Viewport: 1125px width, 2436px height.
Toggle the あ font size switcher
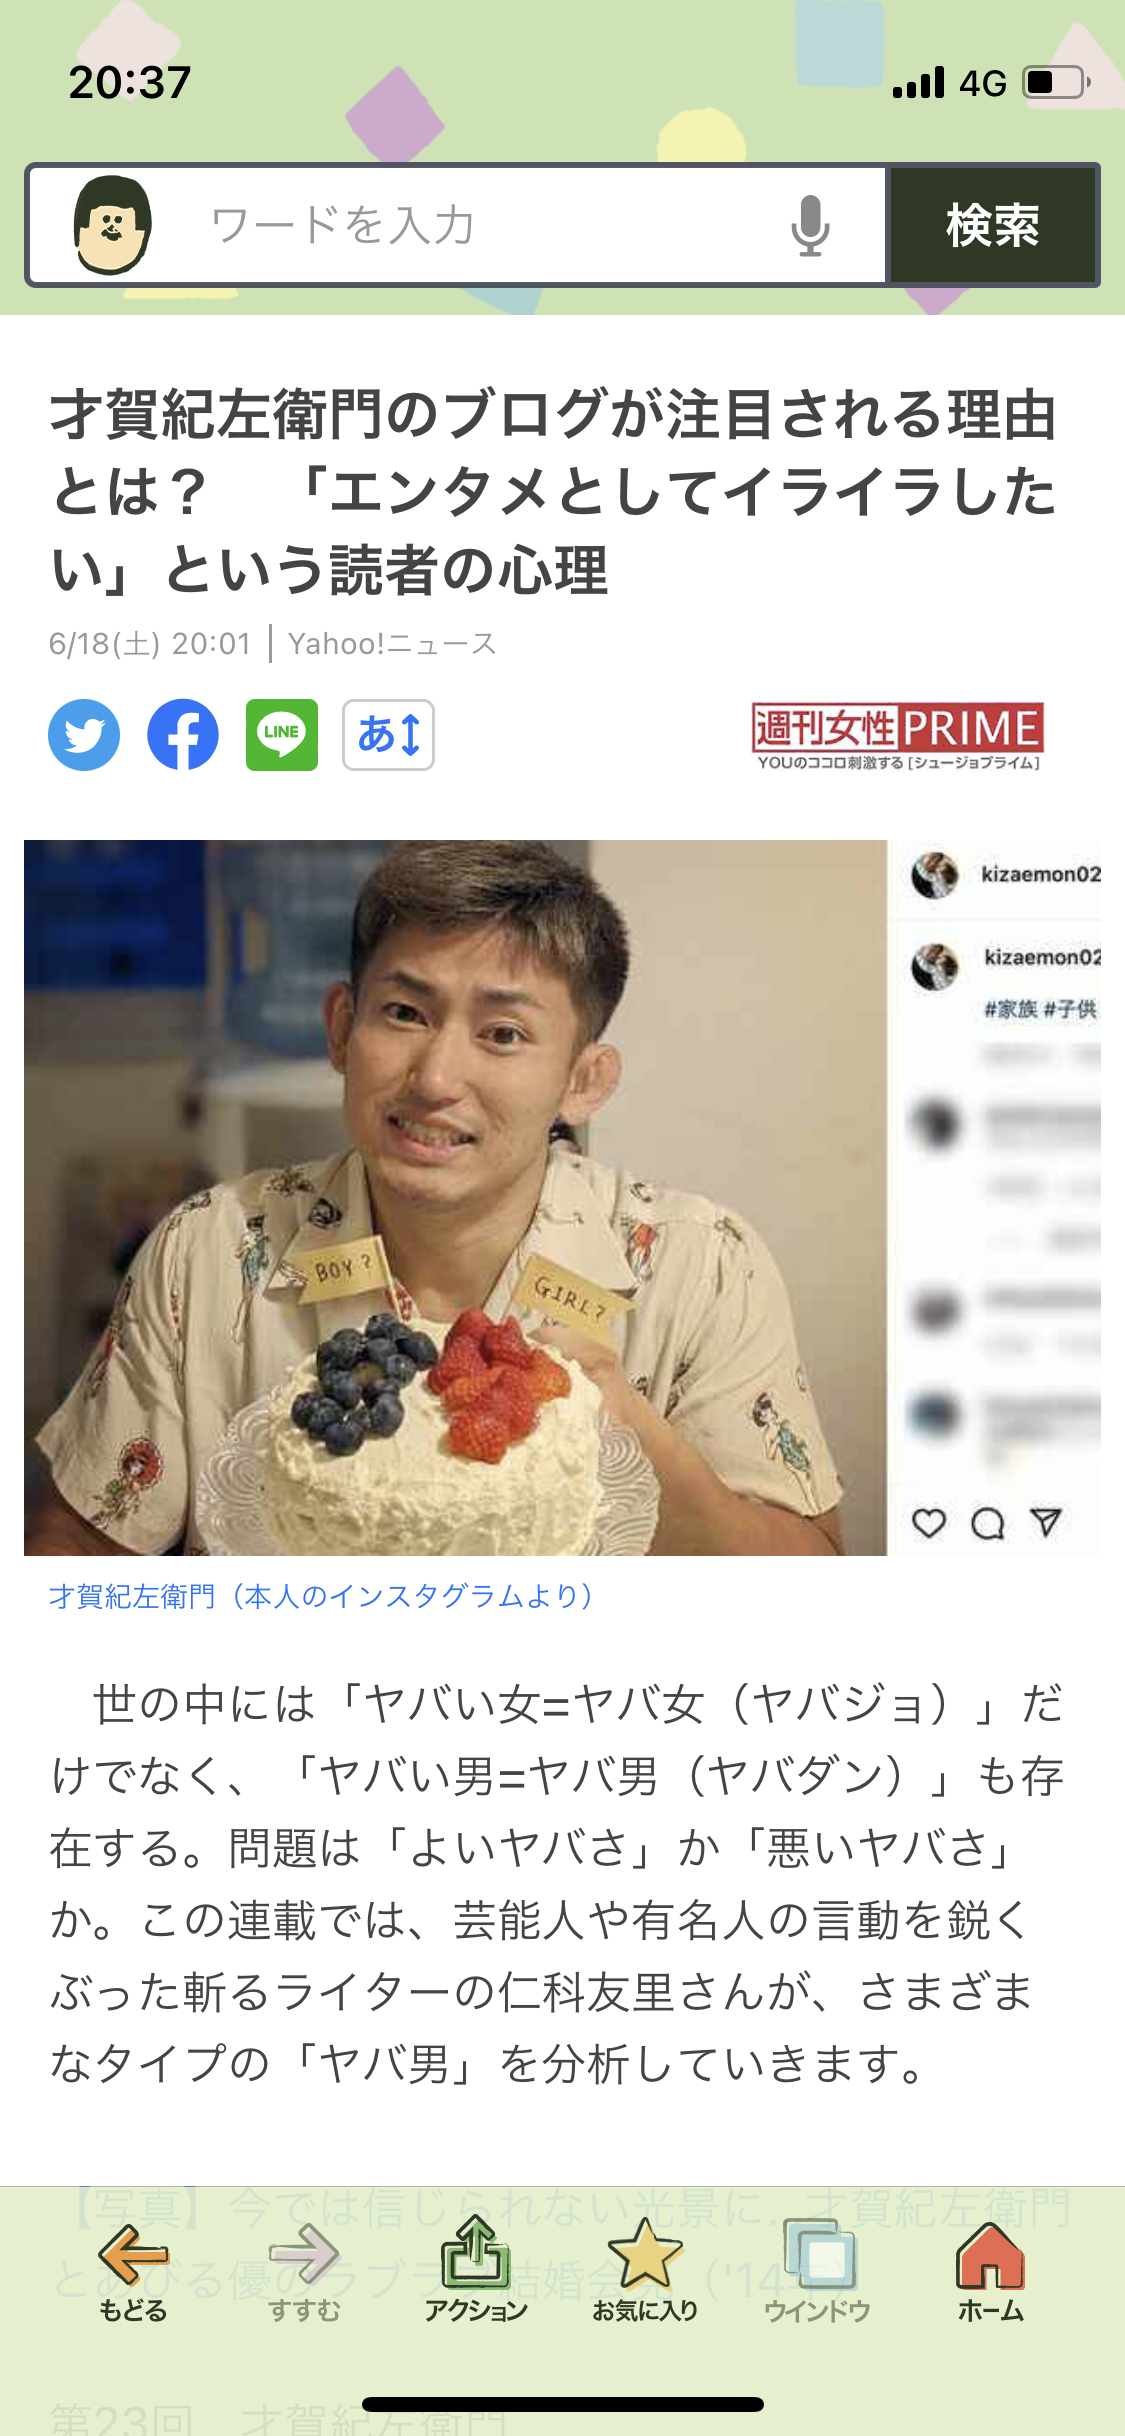388,735
